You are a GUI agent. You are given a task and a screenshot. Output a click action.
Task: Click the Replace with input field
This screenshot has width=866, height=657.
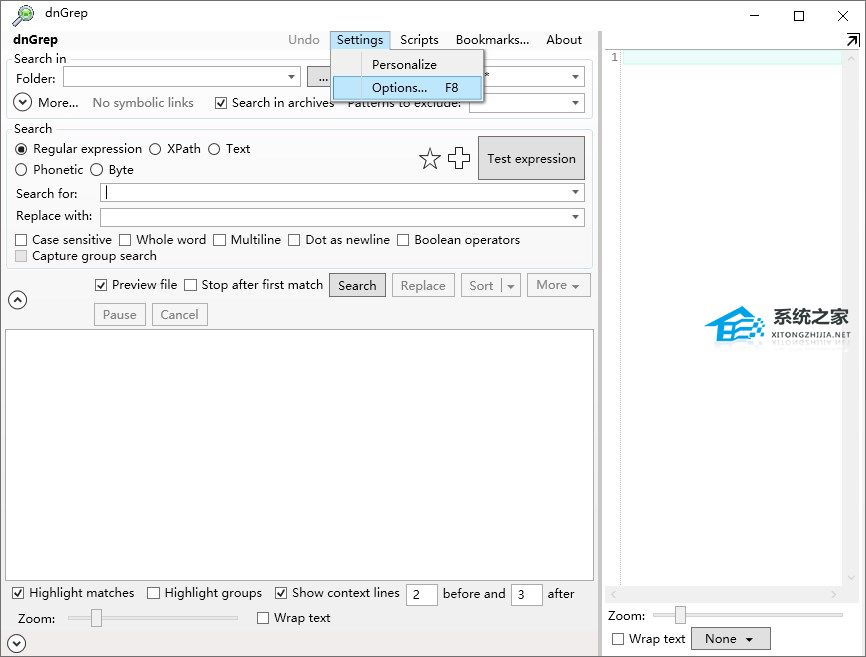pyautogui.click(x=335, y=217)
